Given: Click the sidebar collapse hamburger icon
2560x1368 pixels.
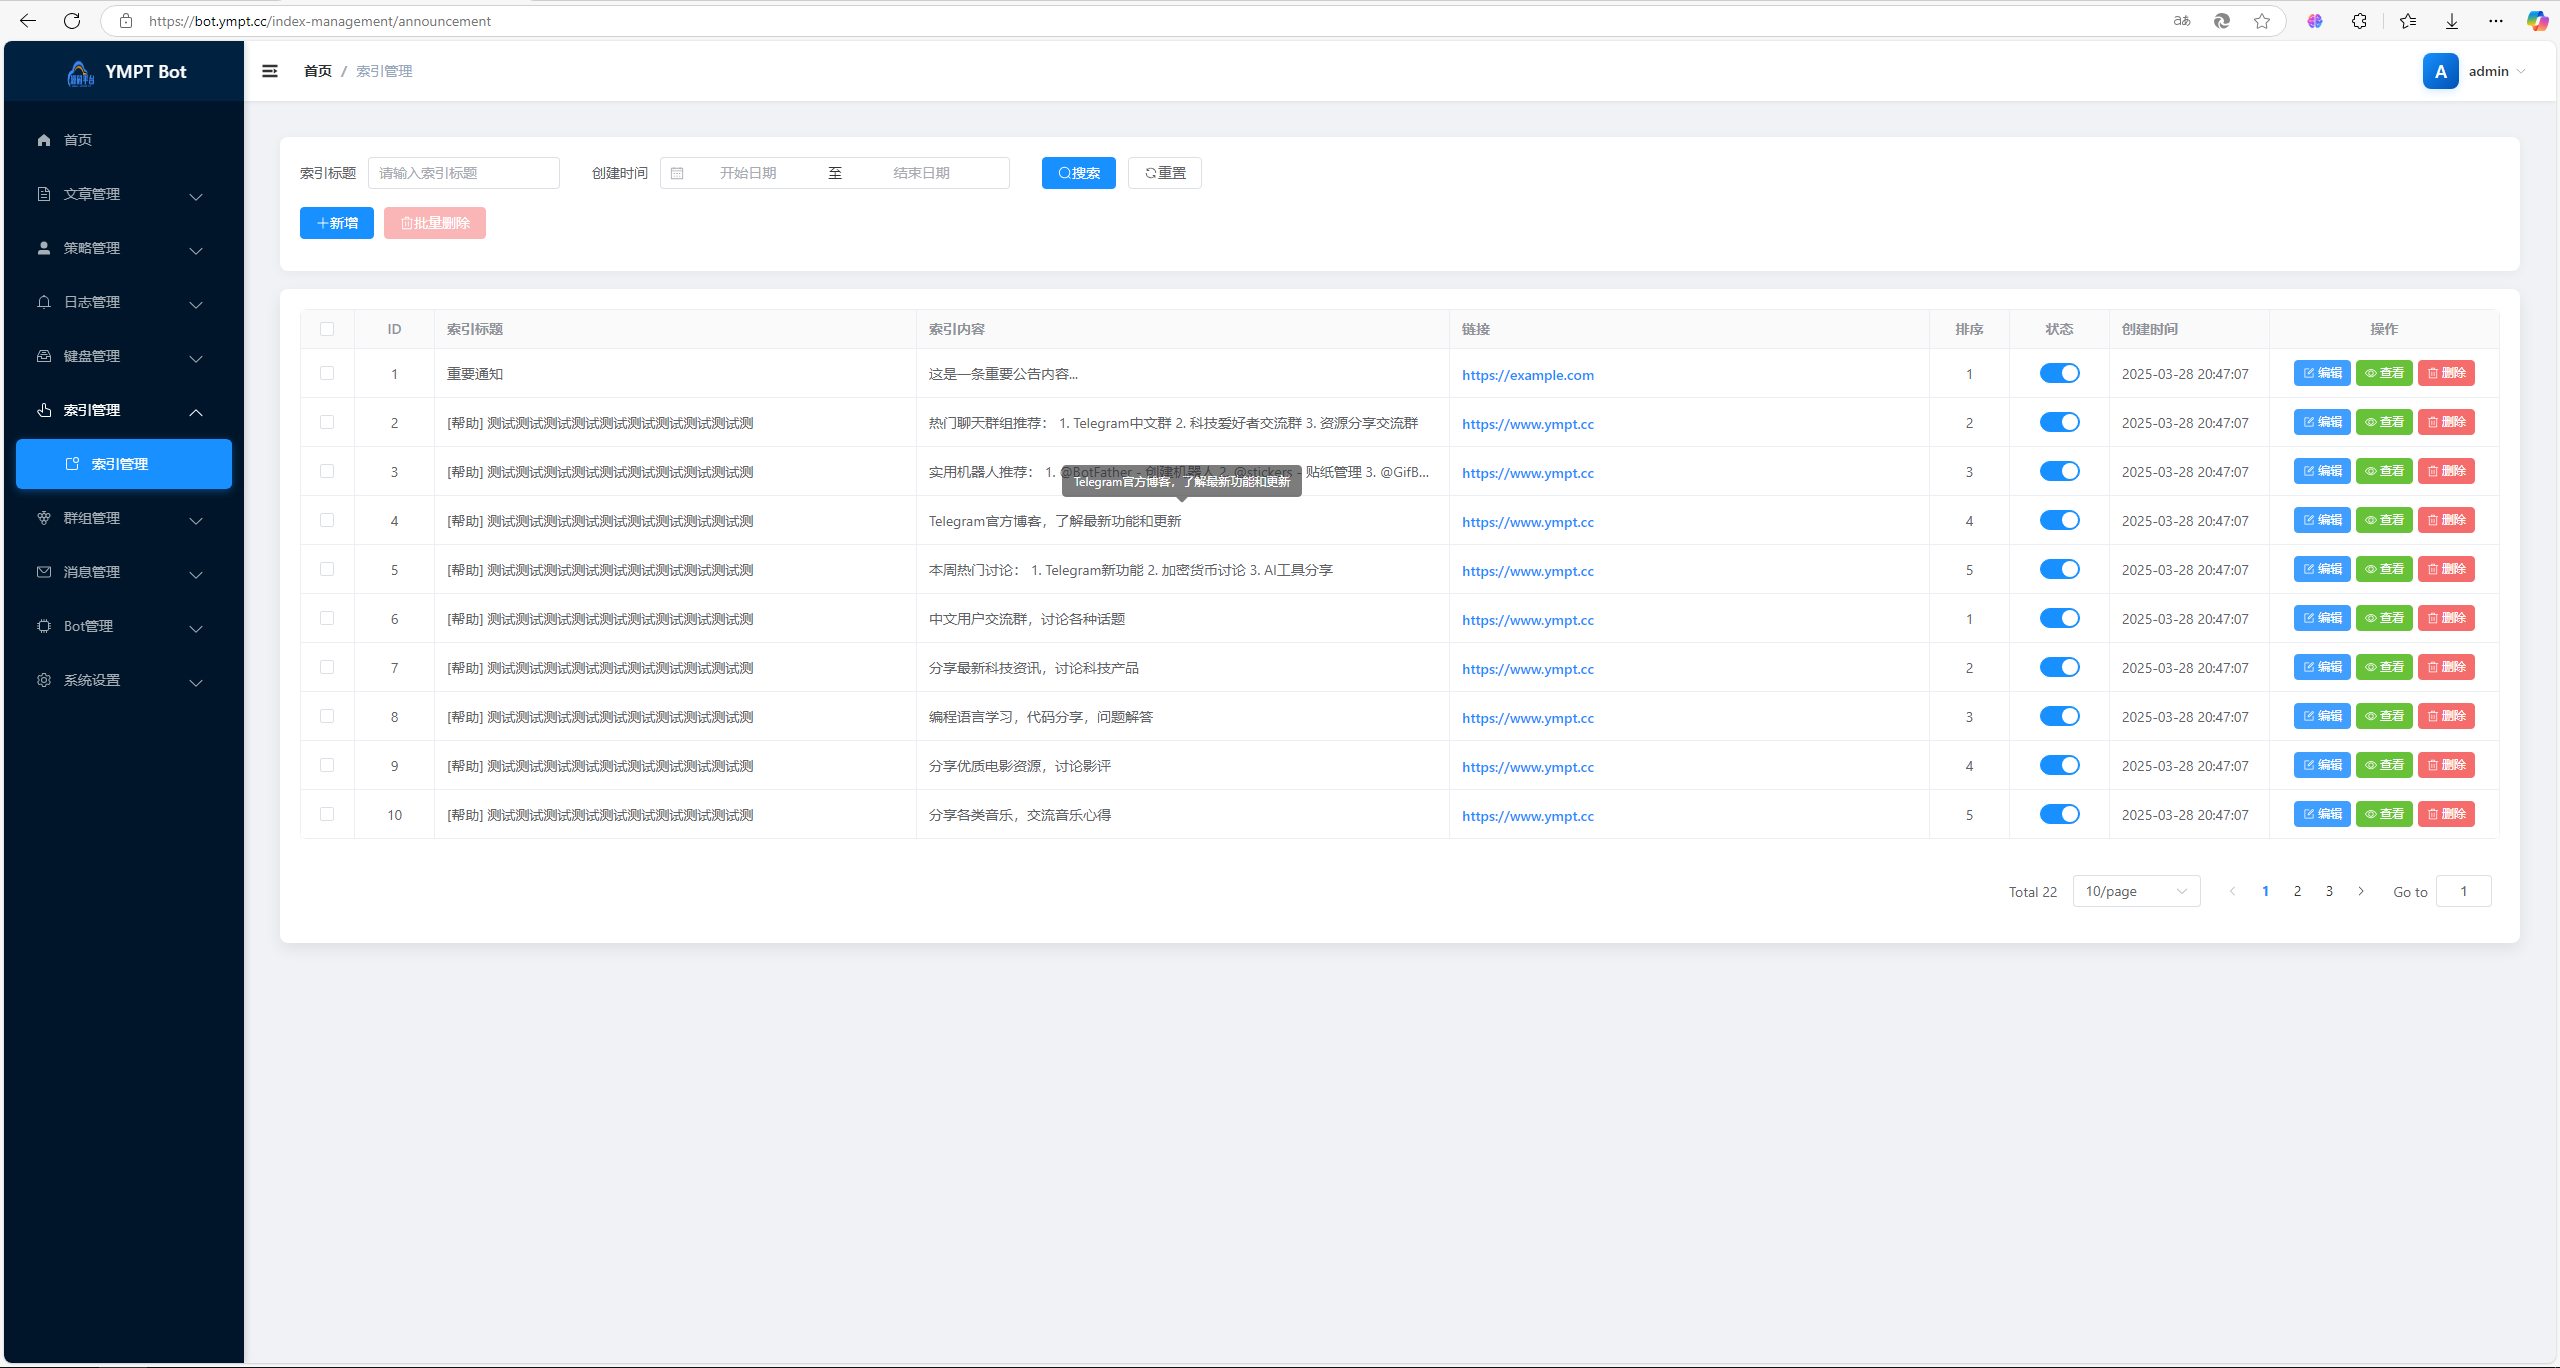Looking at the screenshot, I should (x=270, y=71).
